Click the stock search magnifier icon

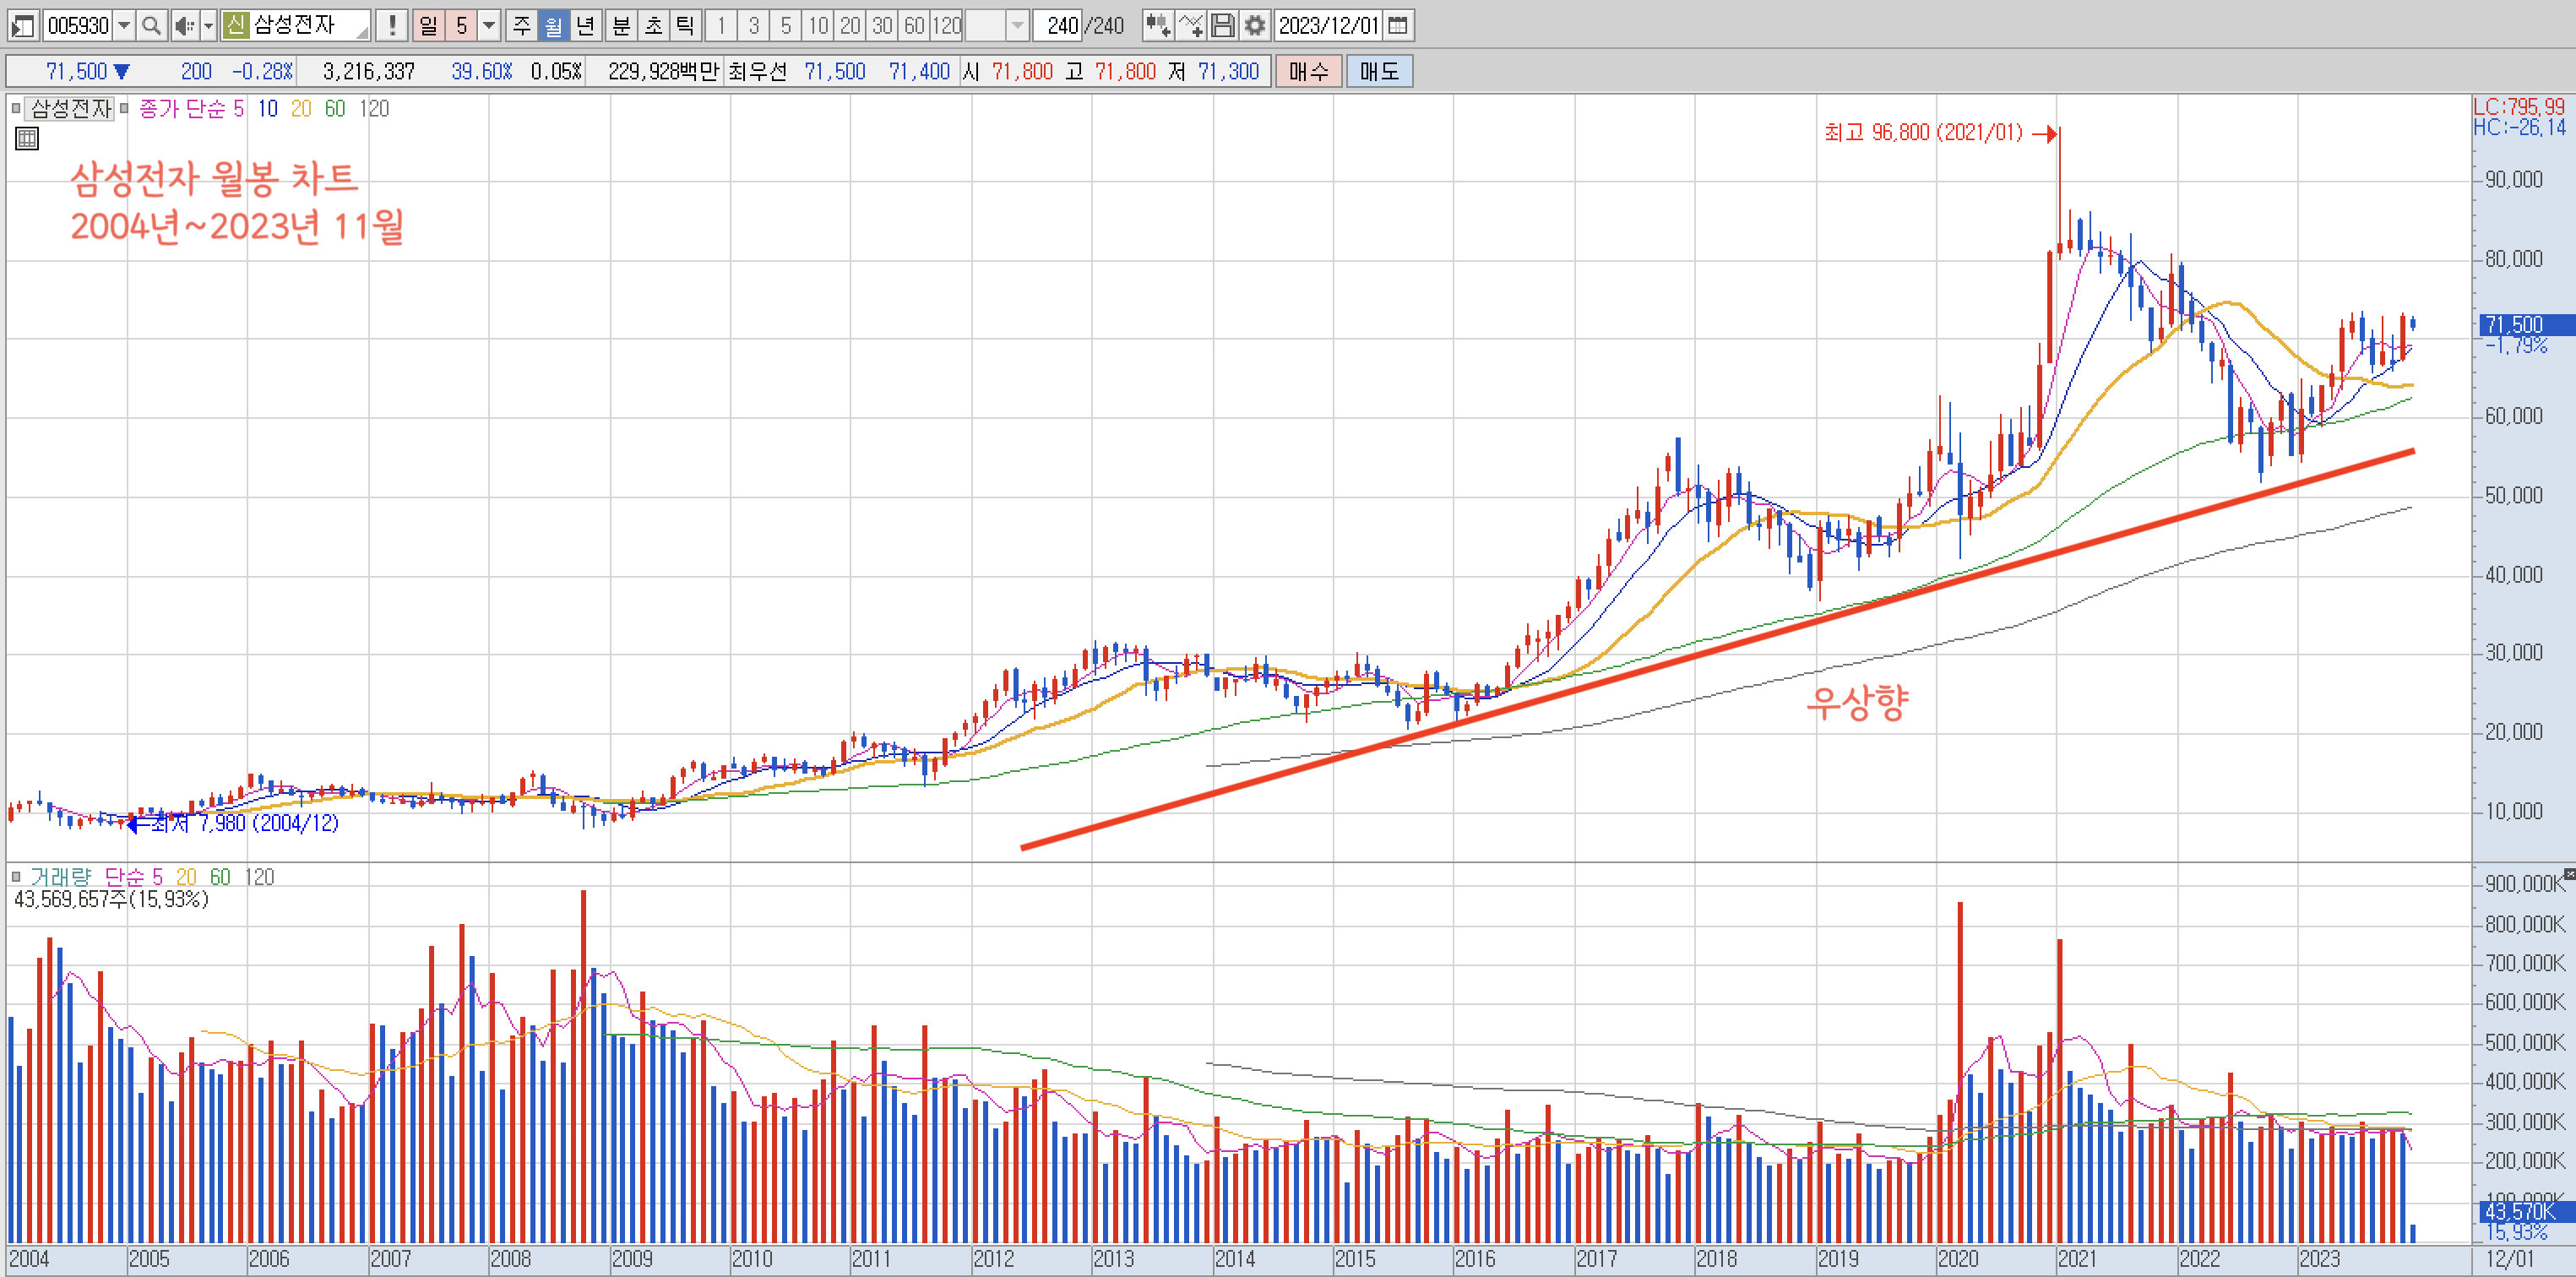151,26
